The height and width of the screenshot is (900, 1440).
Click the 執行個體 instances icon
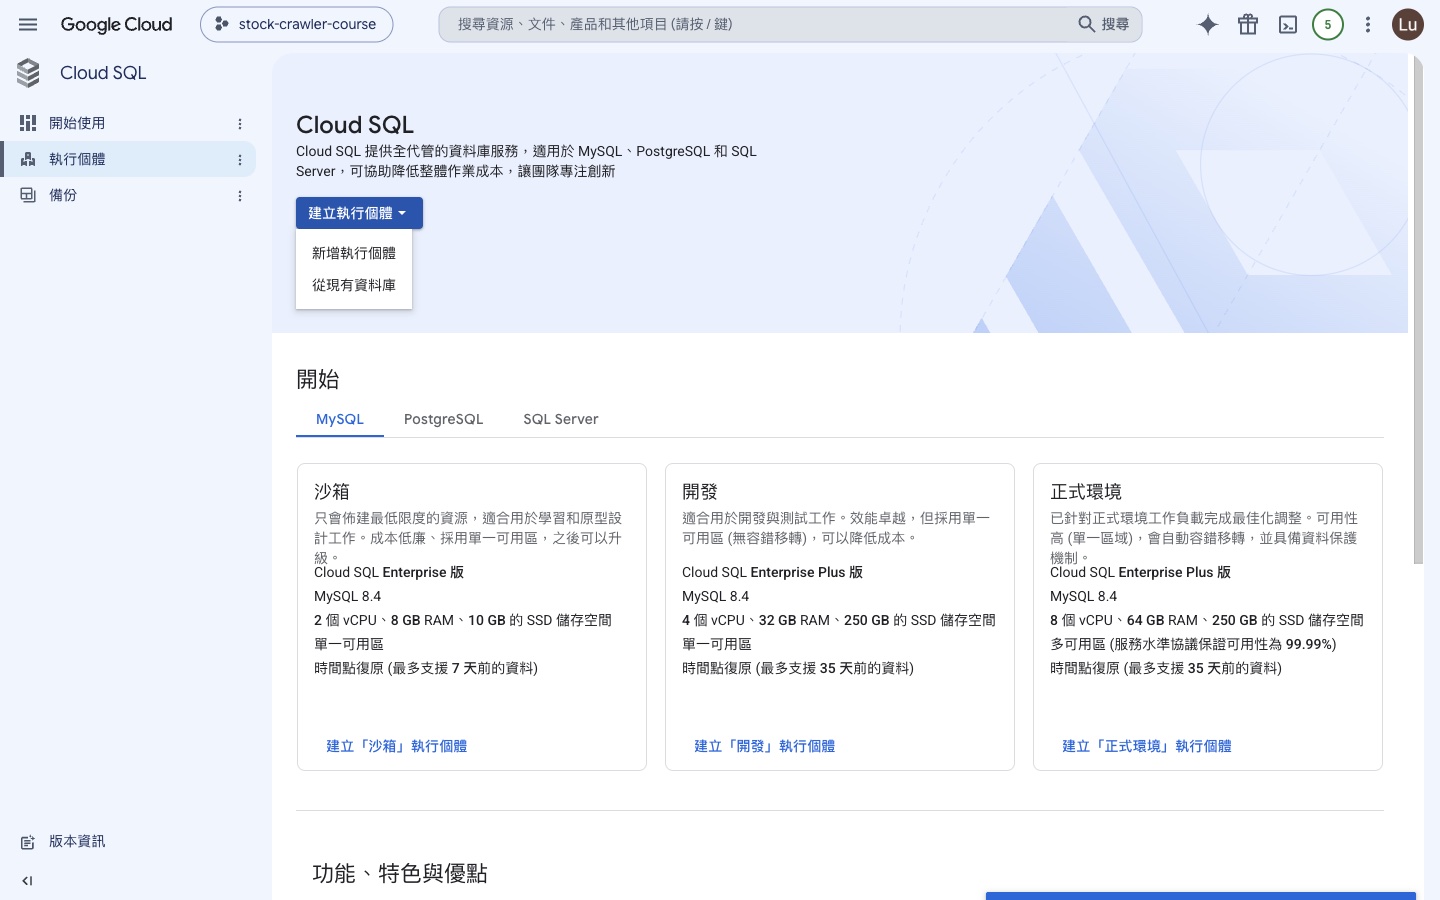tap(28, 159)
